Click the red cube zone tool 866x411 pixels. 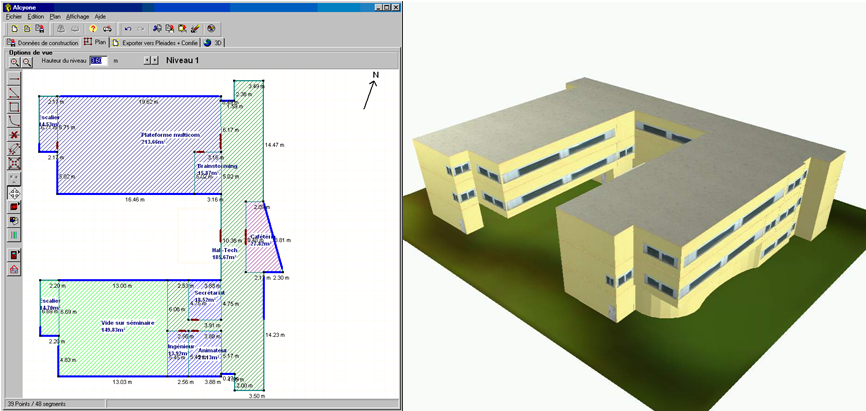pyautogui.click(x=14, y=207)
